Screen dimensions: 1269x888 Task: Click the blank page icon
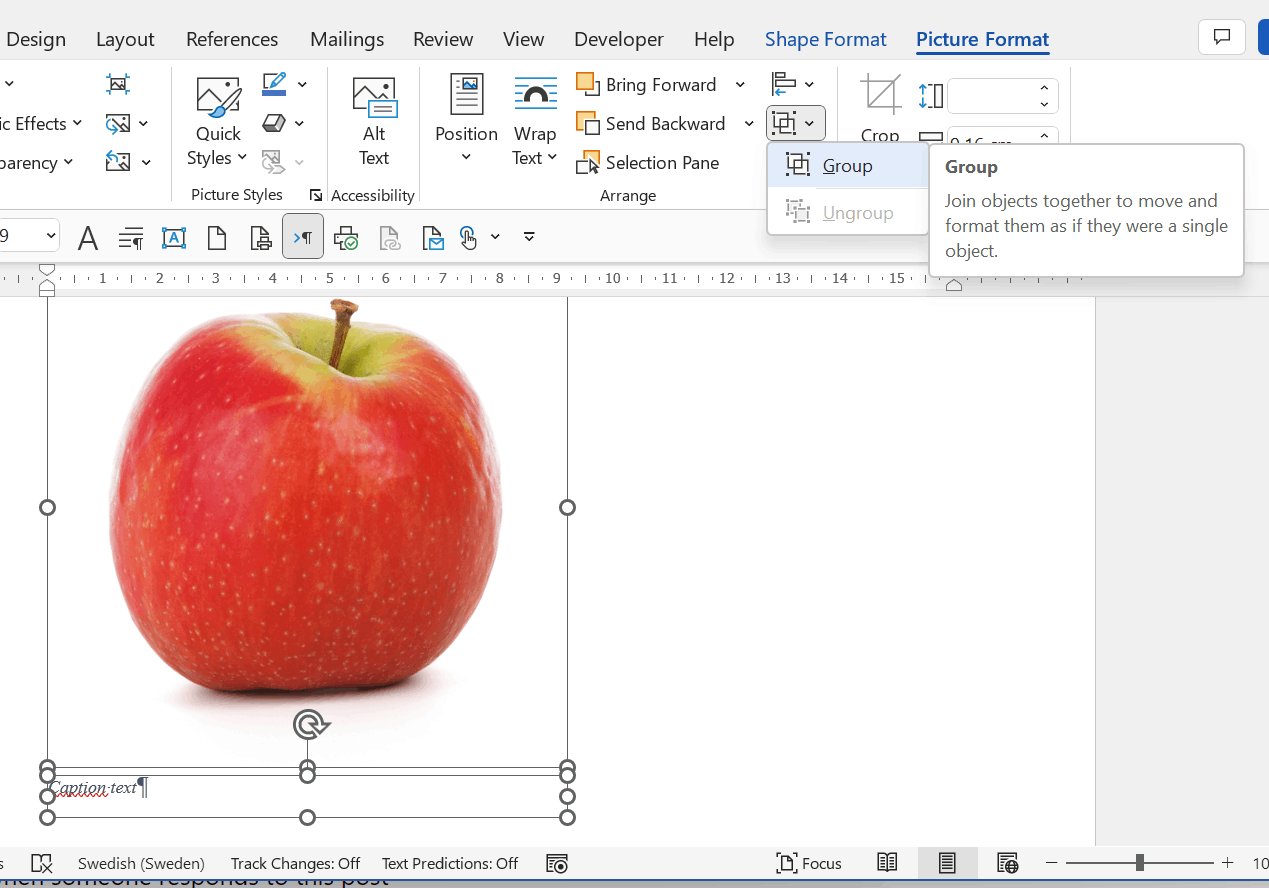point(217,238)
